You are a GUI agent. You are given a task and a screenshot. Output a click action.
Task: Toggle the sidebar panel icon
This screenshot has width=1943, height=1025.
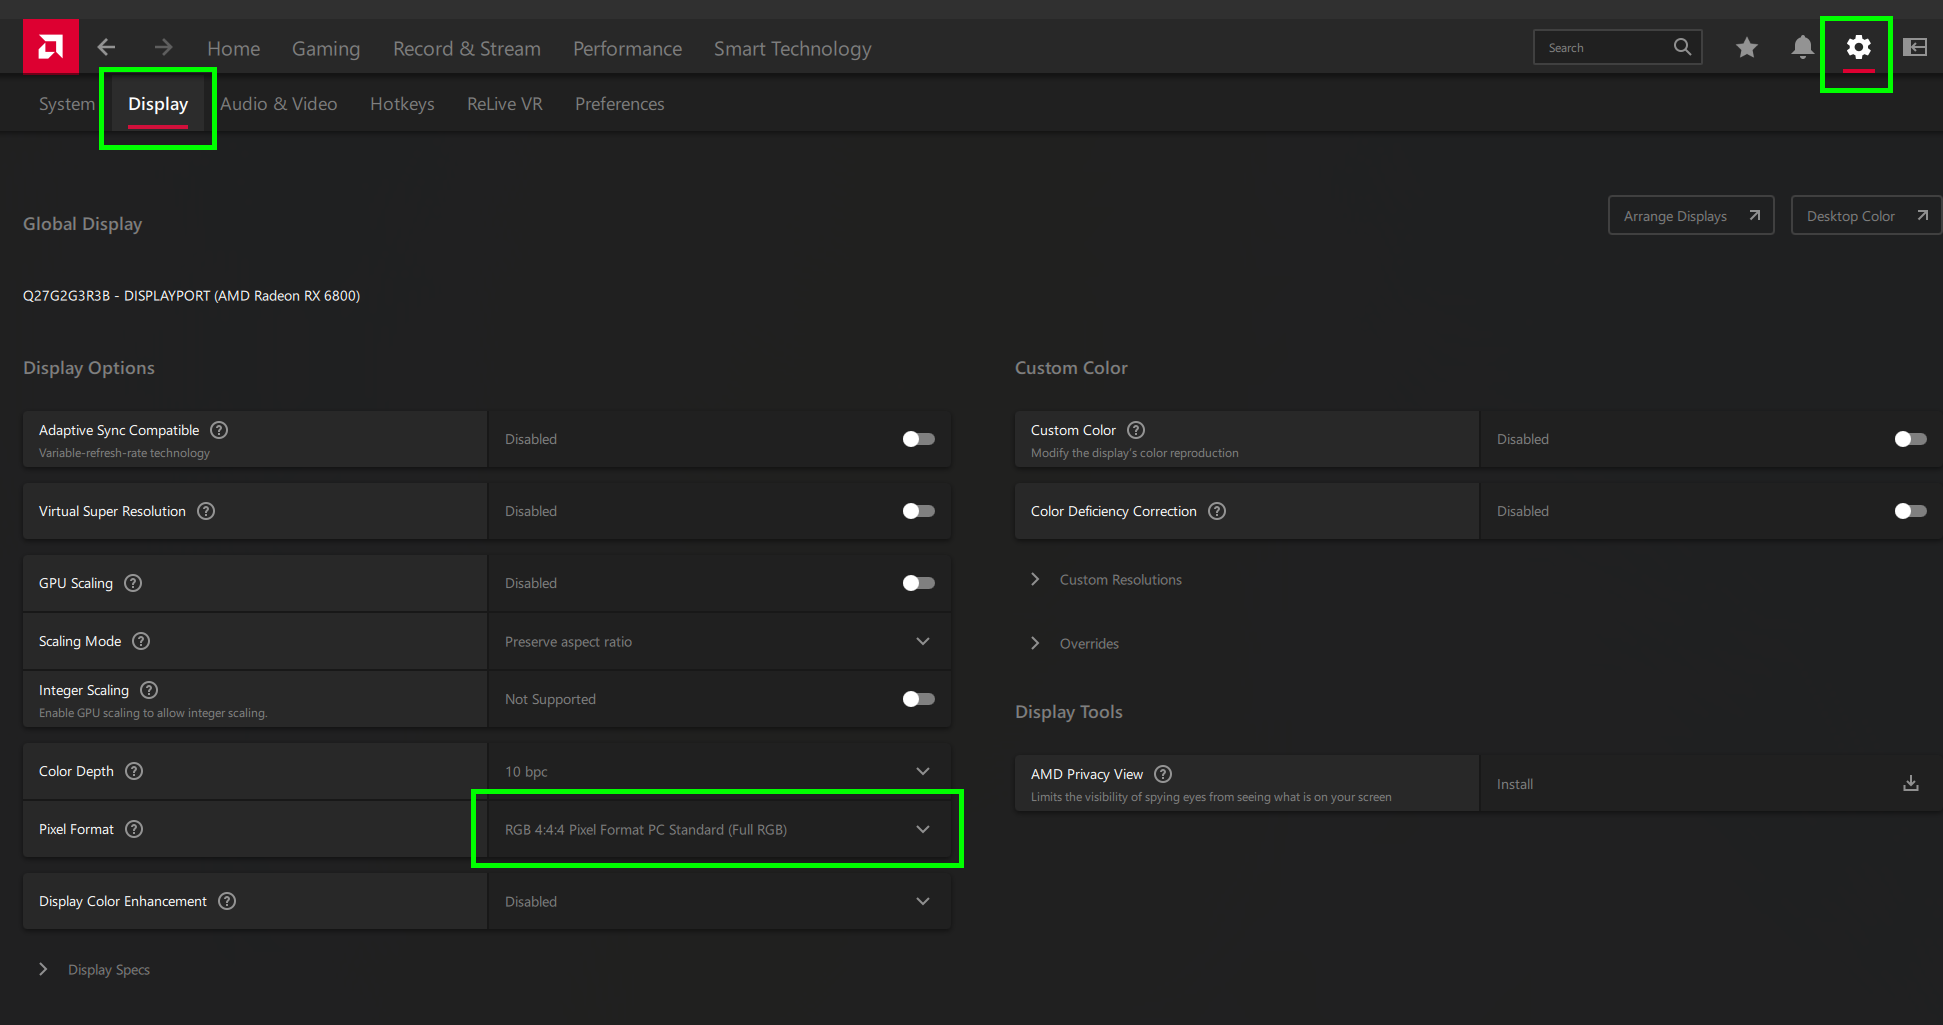(1914, 47)
